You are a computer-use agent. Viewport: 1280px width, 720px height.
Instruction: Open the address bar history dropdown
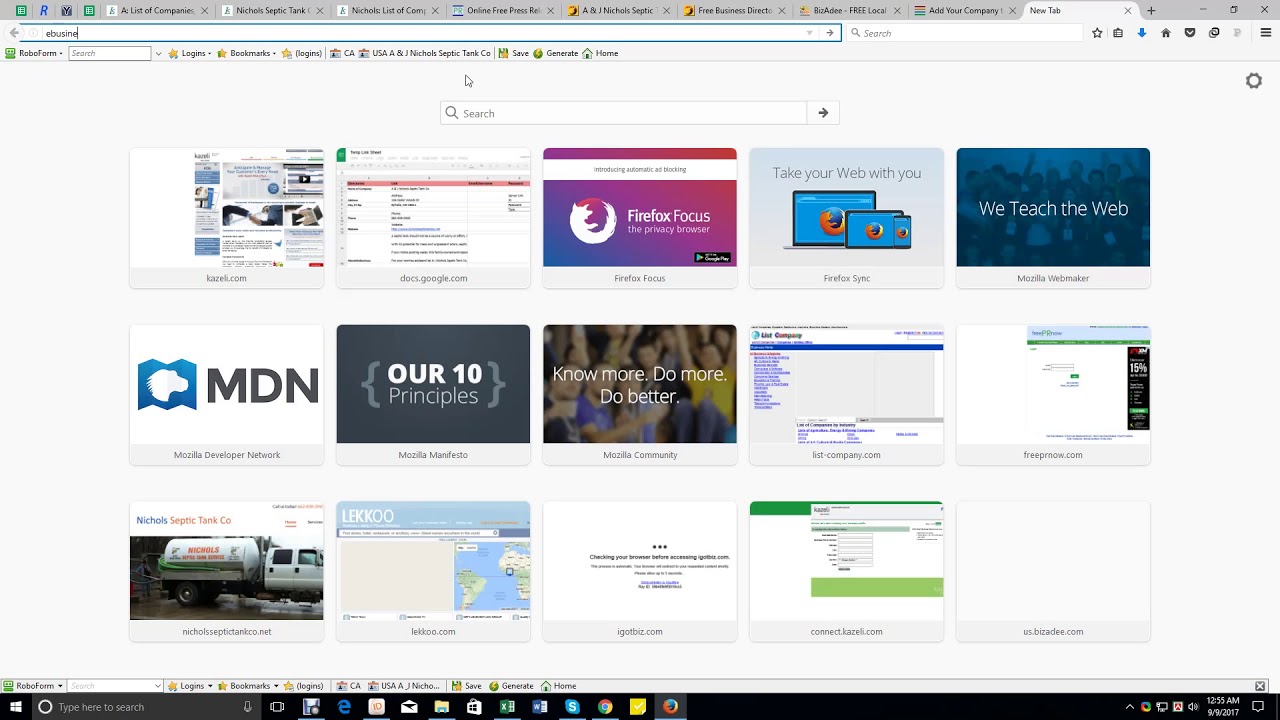coord(809,33)
